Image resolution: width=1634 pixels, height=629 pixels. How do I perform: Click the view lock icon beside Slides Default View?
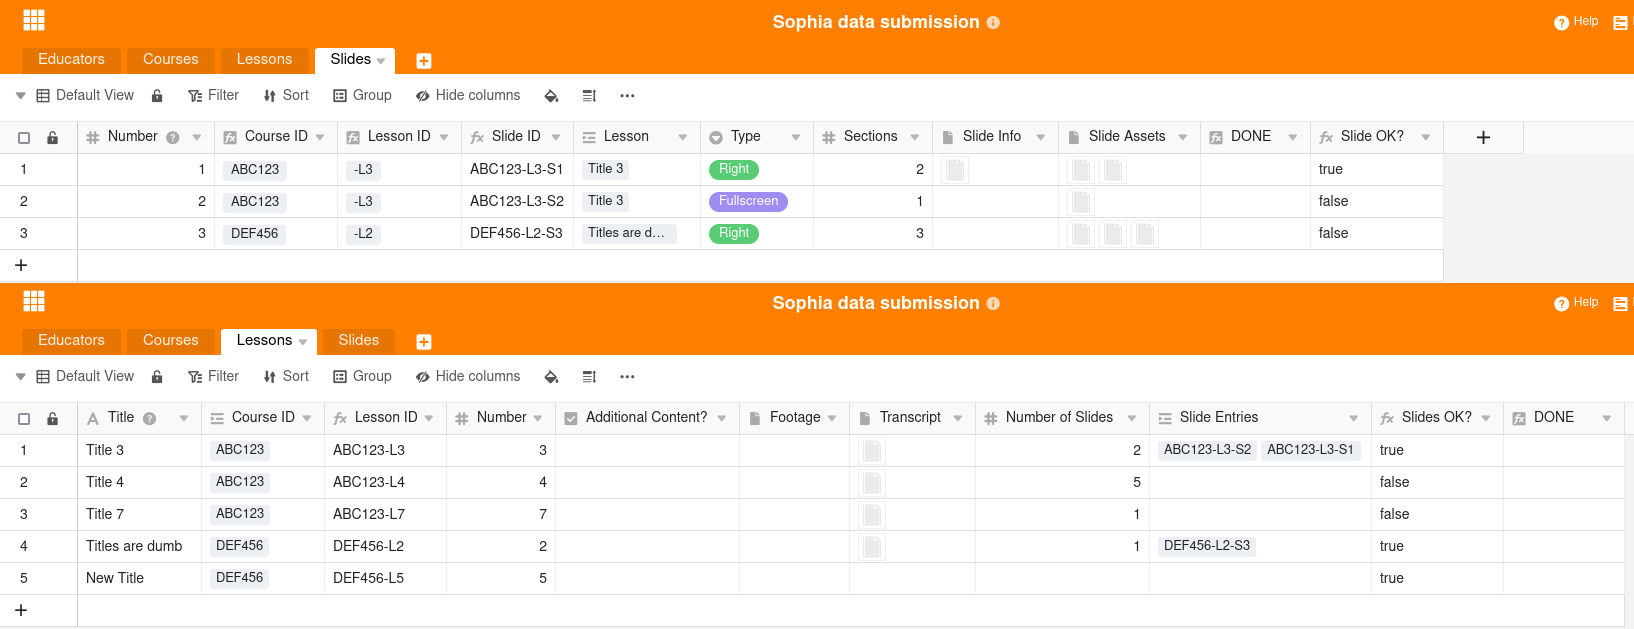tap(157, 96)
